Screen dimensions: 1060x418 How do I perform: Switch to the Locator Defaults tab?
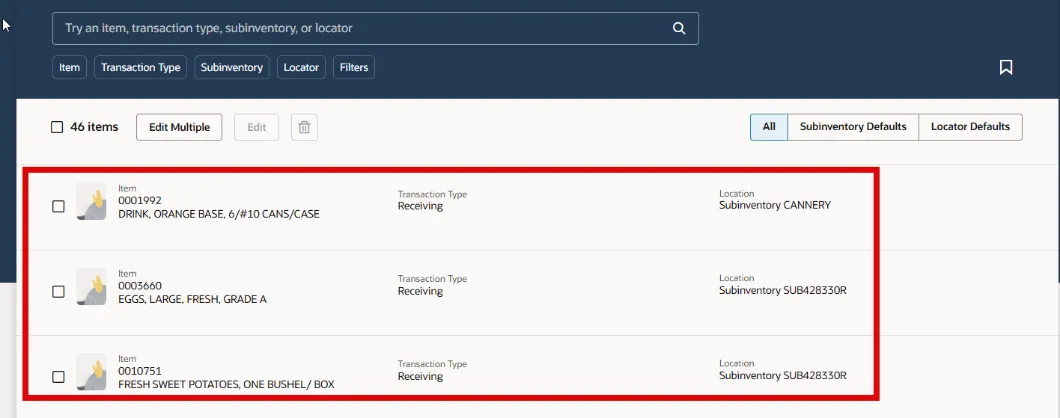970,127
